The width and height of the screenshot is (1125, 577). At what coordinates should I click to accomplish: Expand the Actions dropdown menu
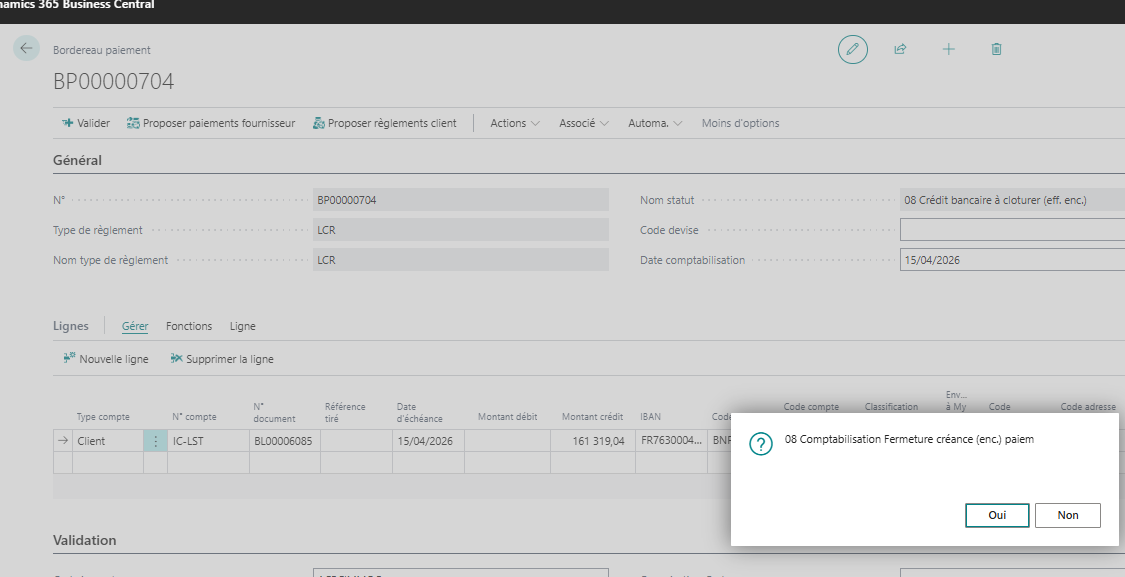pos(515,123)
